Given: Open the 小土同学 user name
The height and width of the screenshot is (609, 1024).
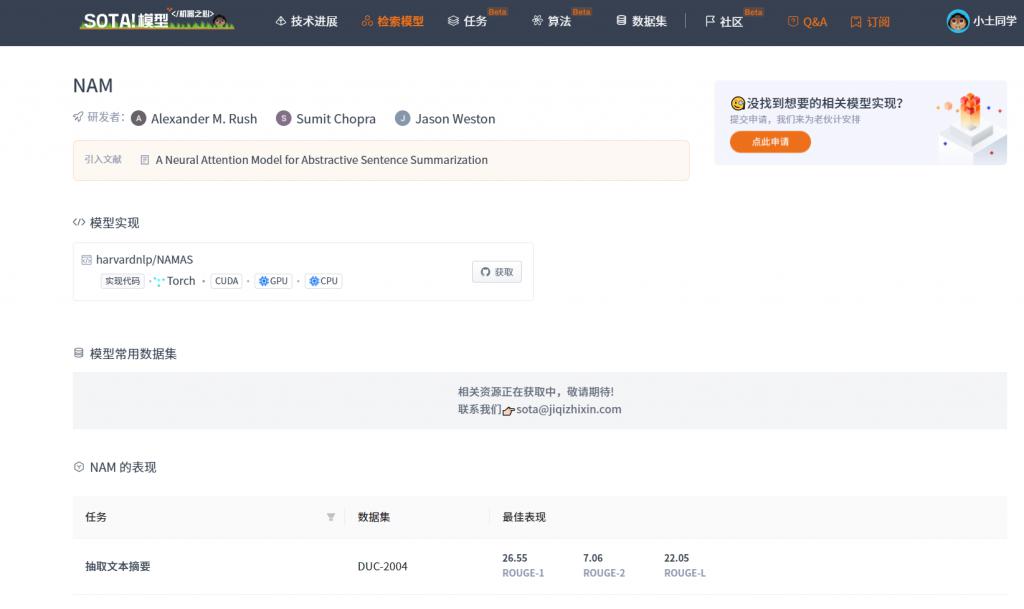Looking at the screenshot, I should 995,21.
